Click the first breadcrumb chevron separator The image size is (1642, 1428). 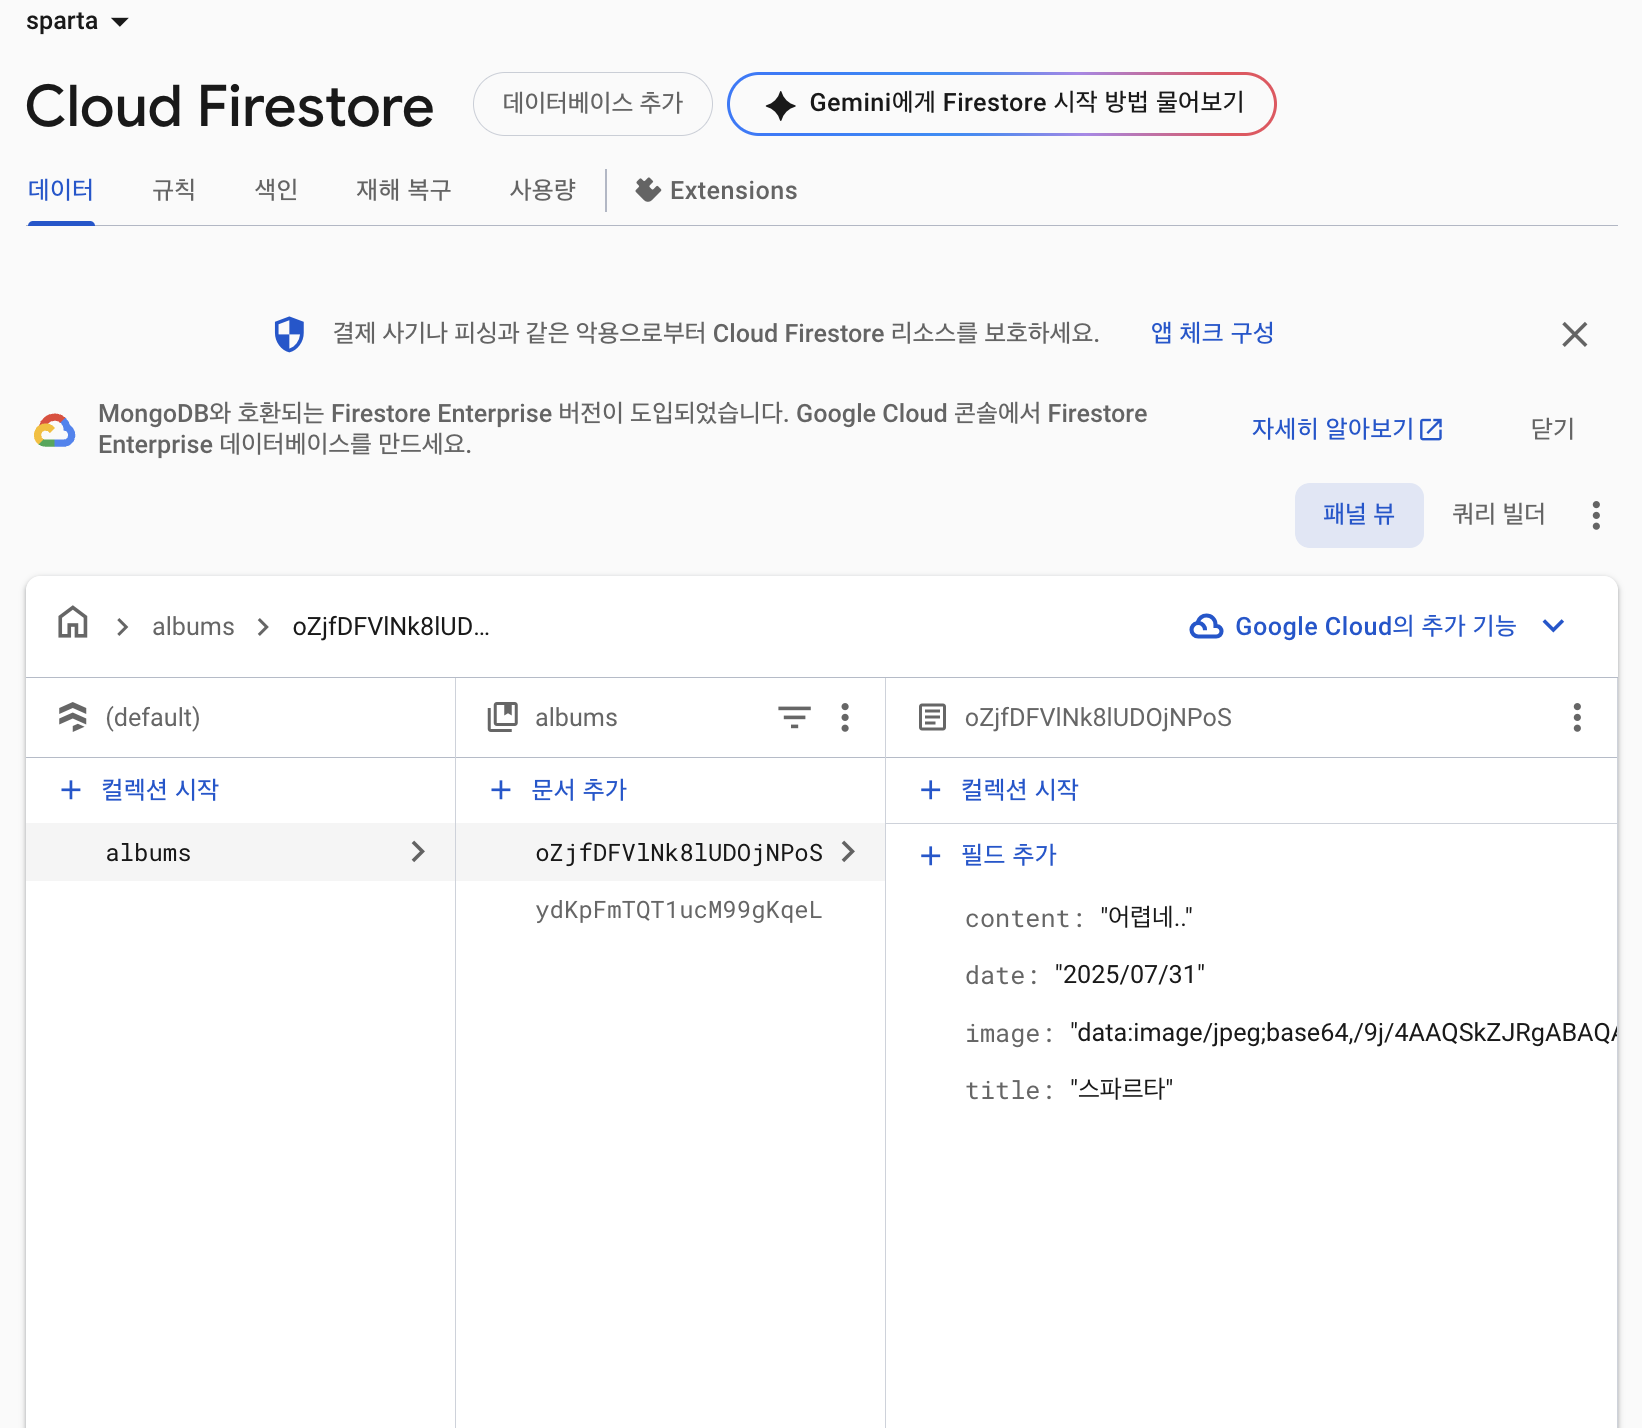[122, 627]
